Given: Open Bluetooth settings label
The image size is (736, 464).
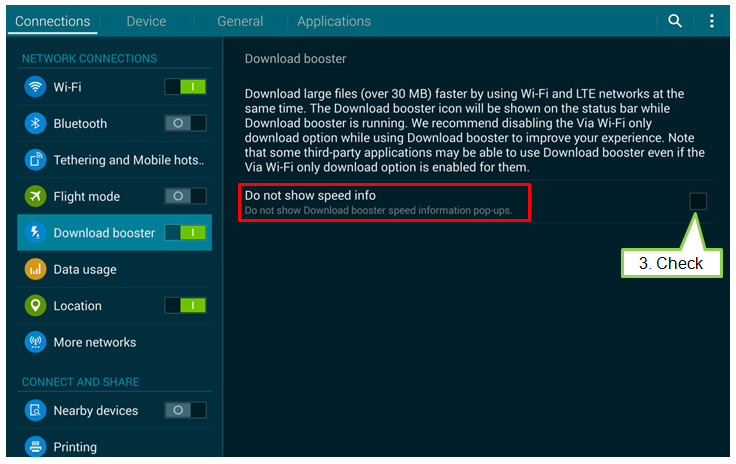Looking at the screenshot, I should pyautogui.click(x=80, y=124).
